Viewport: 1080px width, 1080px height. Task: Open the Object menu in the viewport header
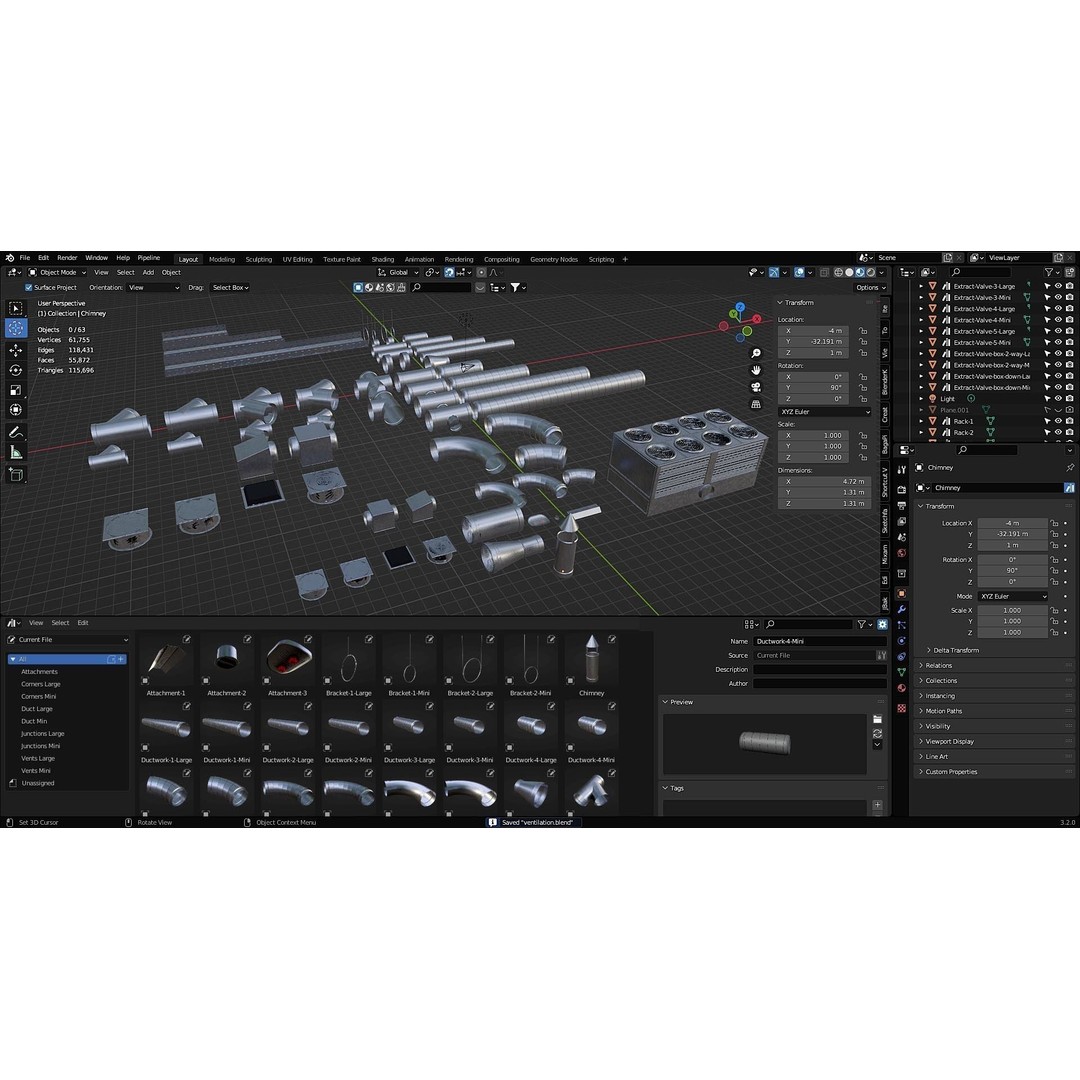tap(172, 271)
